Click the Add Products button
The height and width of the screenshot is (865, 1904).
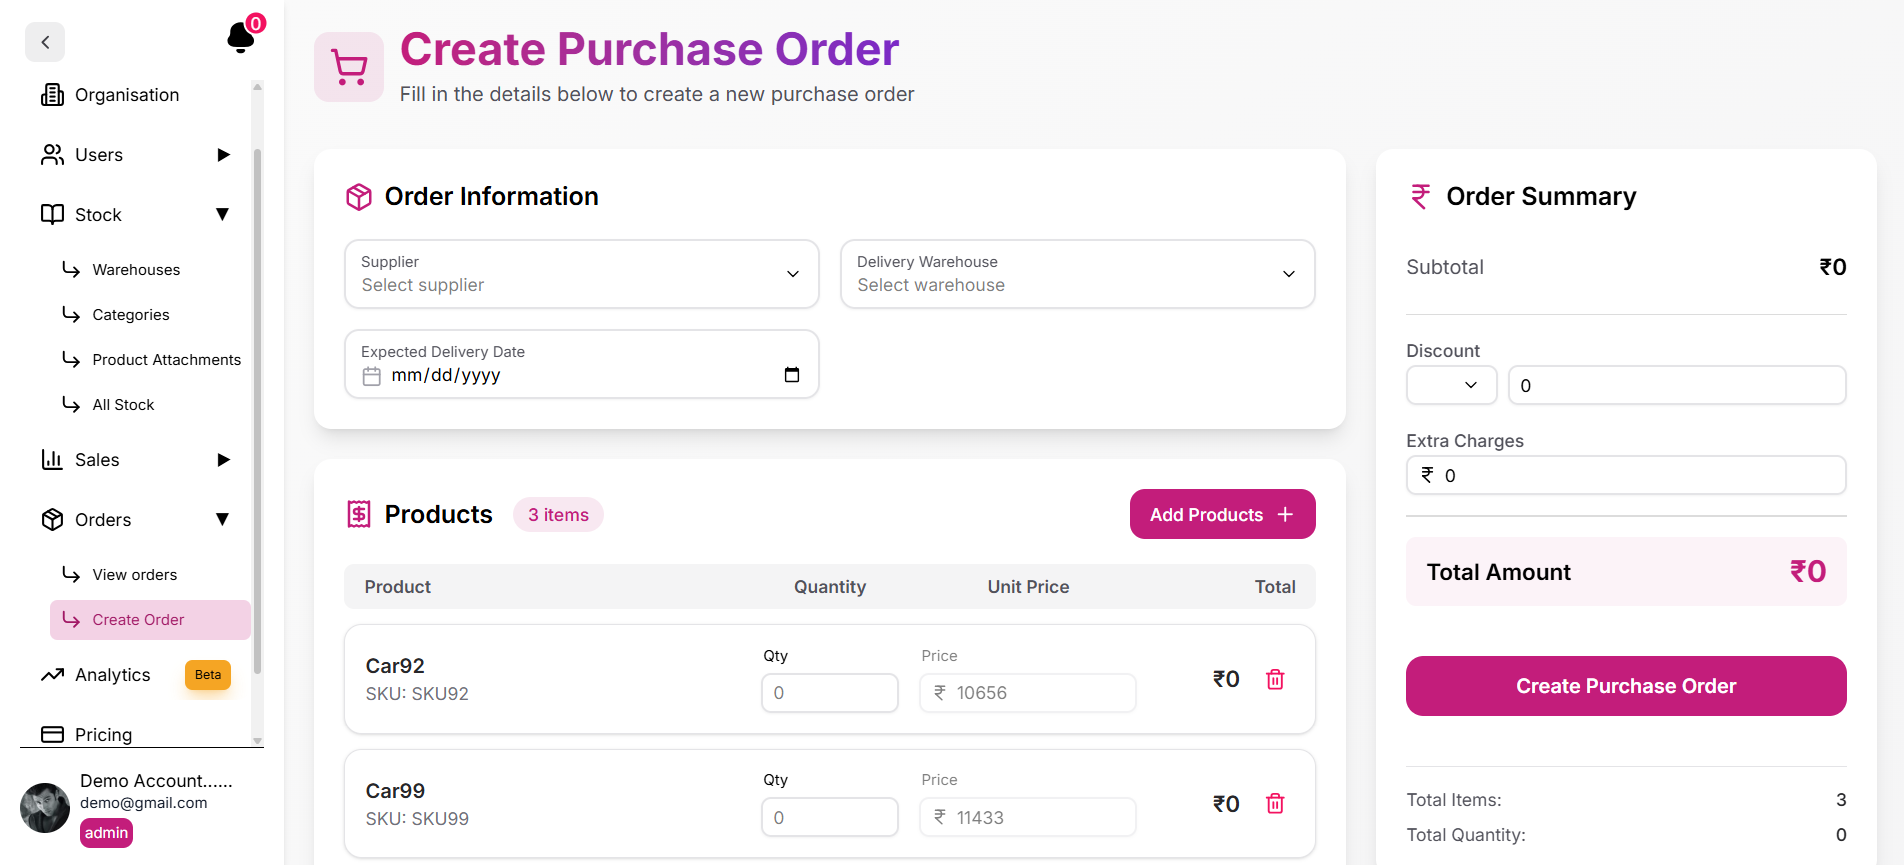[x=1222, y=514]
